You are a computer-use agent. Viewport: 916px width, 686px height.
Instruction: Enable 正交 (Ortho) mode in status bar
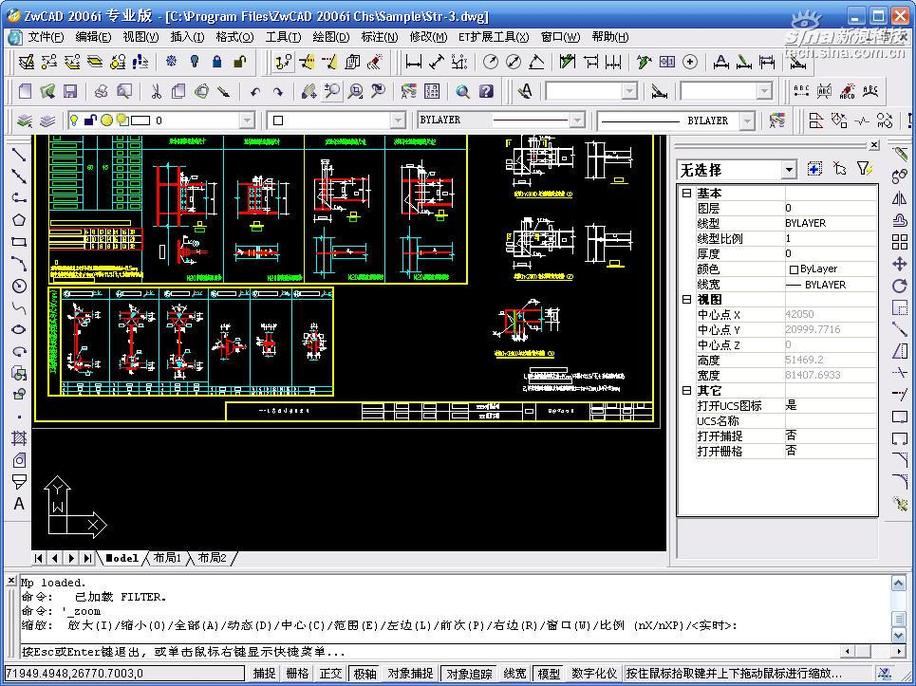[x=330, y=673]
